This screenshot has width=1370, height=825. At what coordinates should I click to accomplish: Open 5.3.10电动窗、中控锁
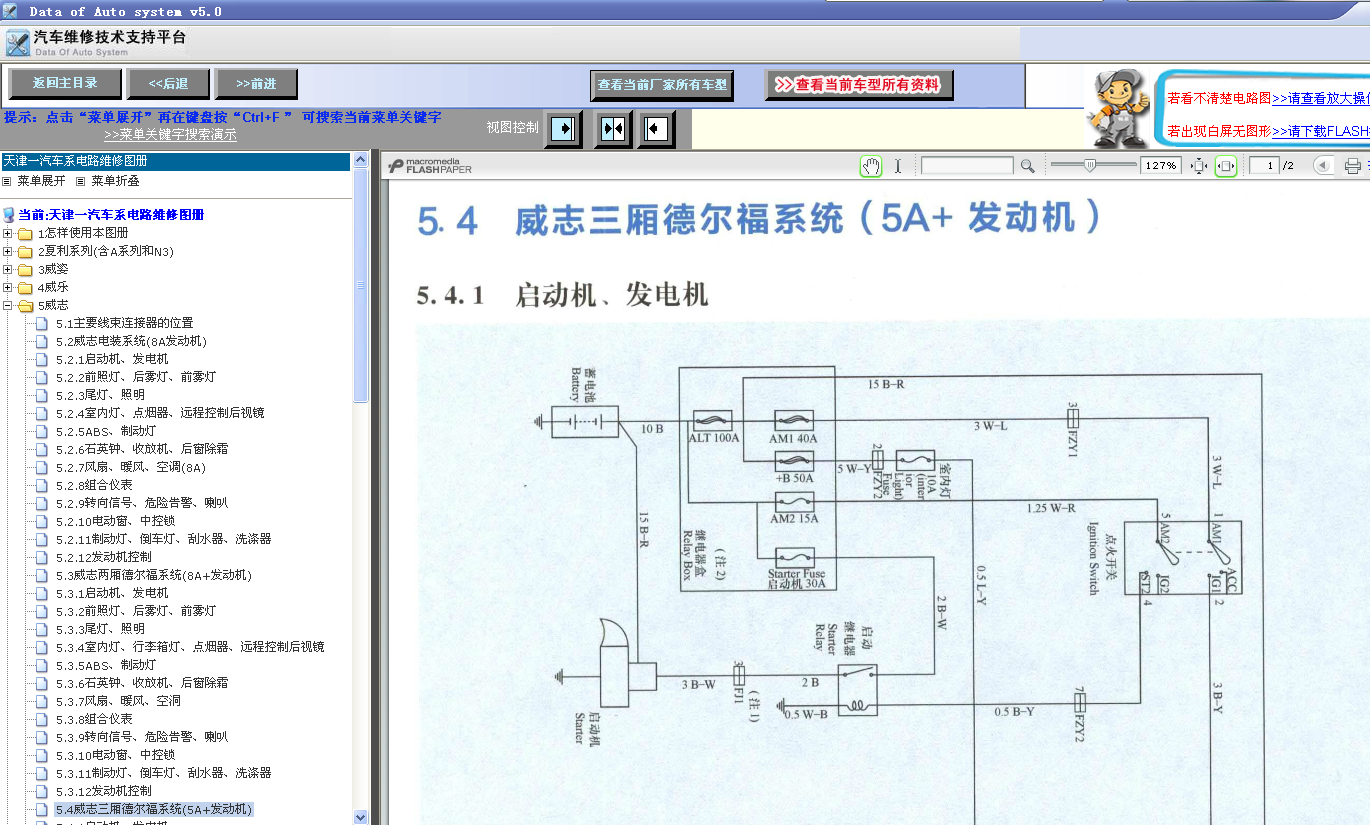pyautogui.click(x=116, y=755)
